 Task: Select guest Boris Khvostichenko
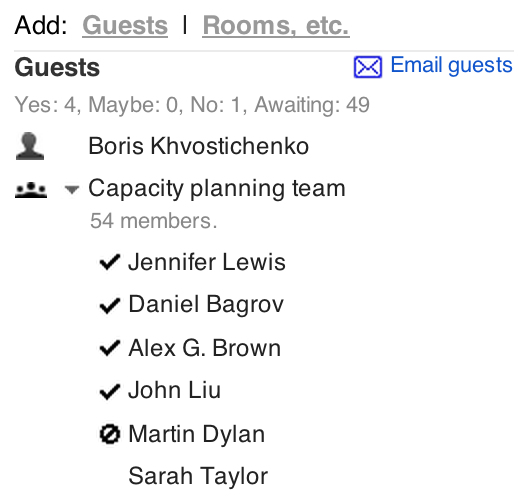198,146
